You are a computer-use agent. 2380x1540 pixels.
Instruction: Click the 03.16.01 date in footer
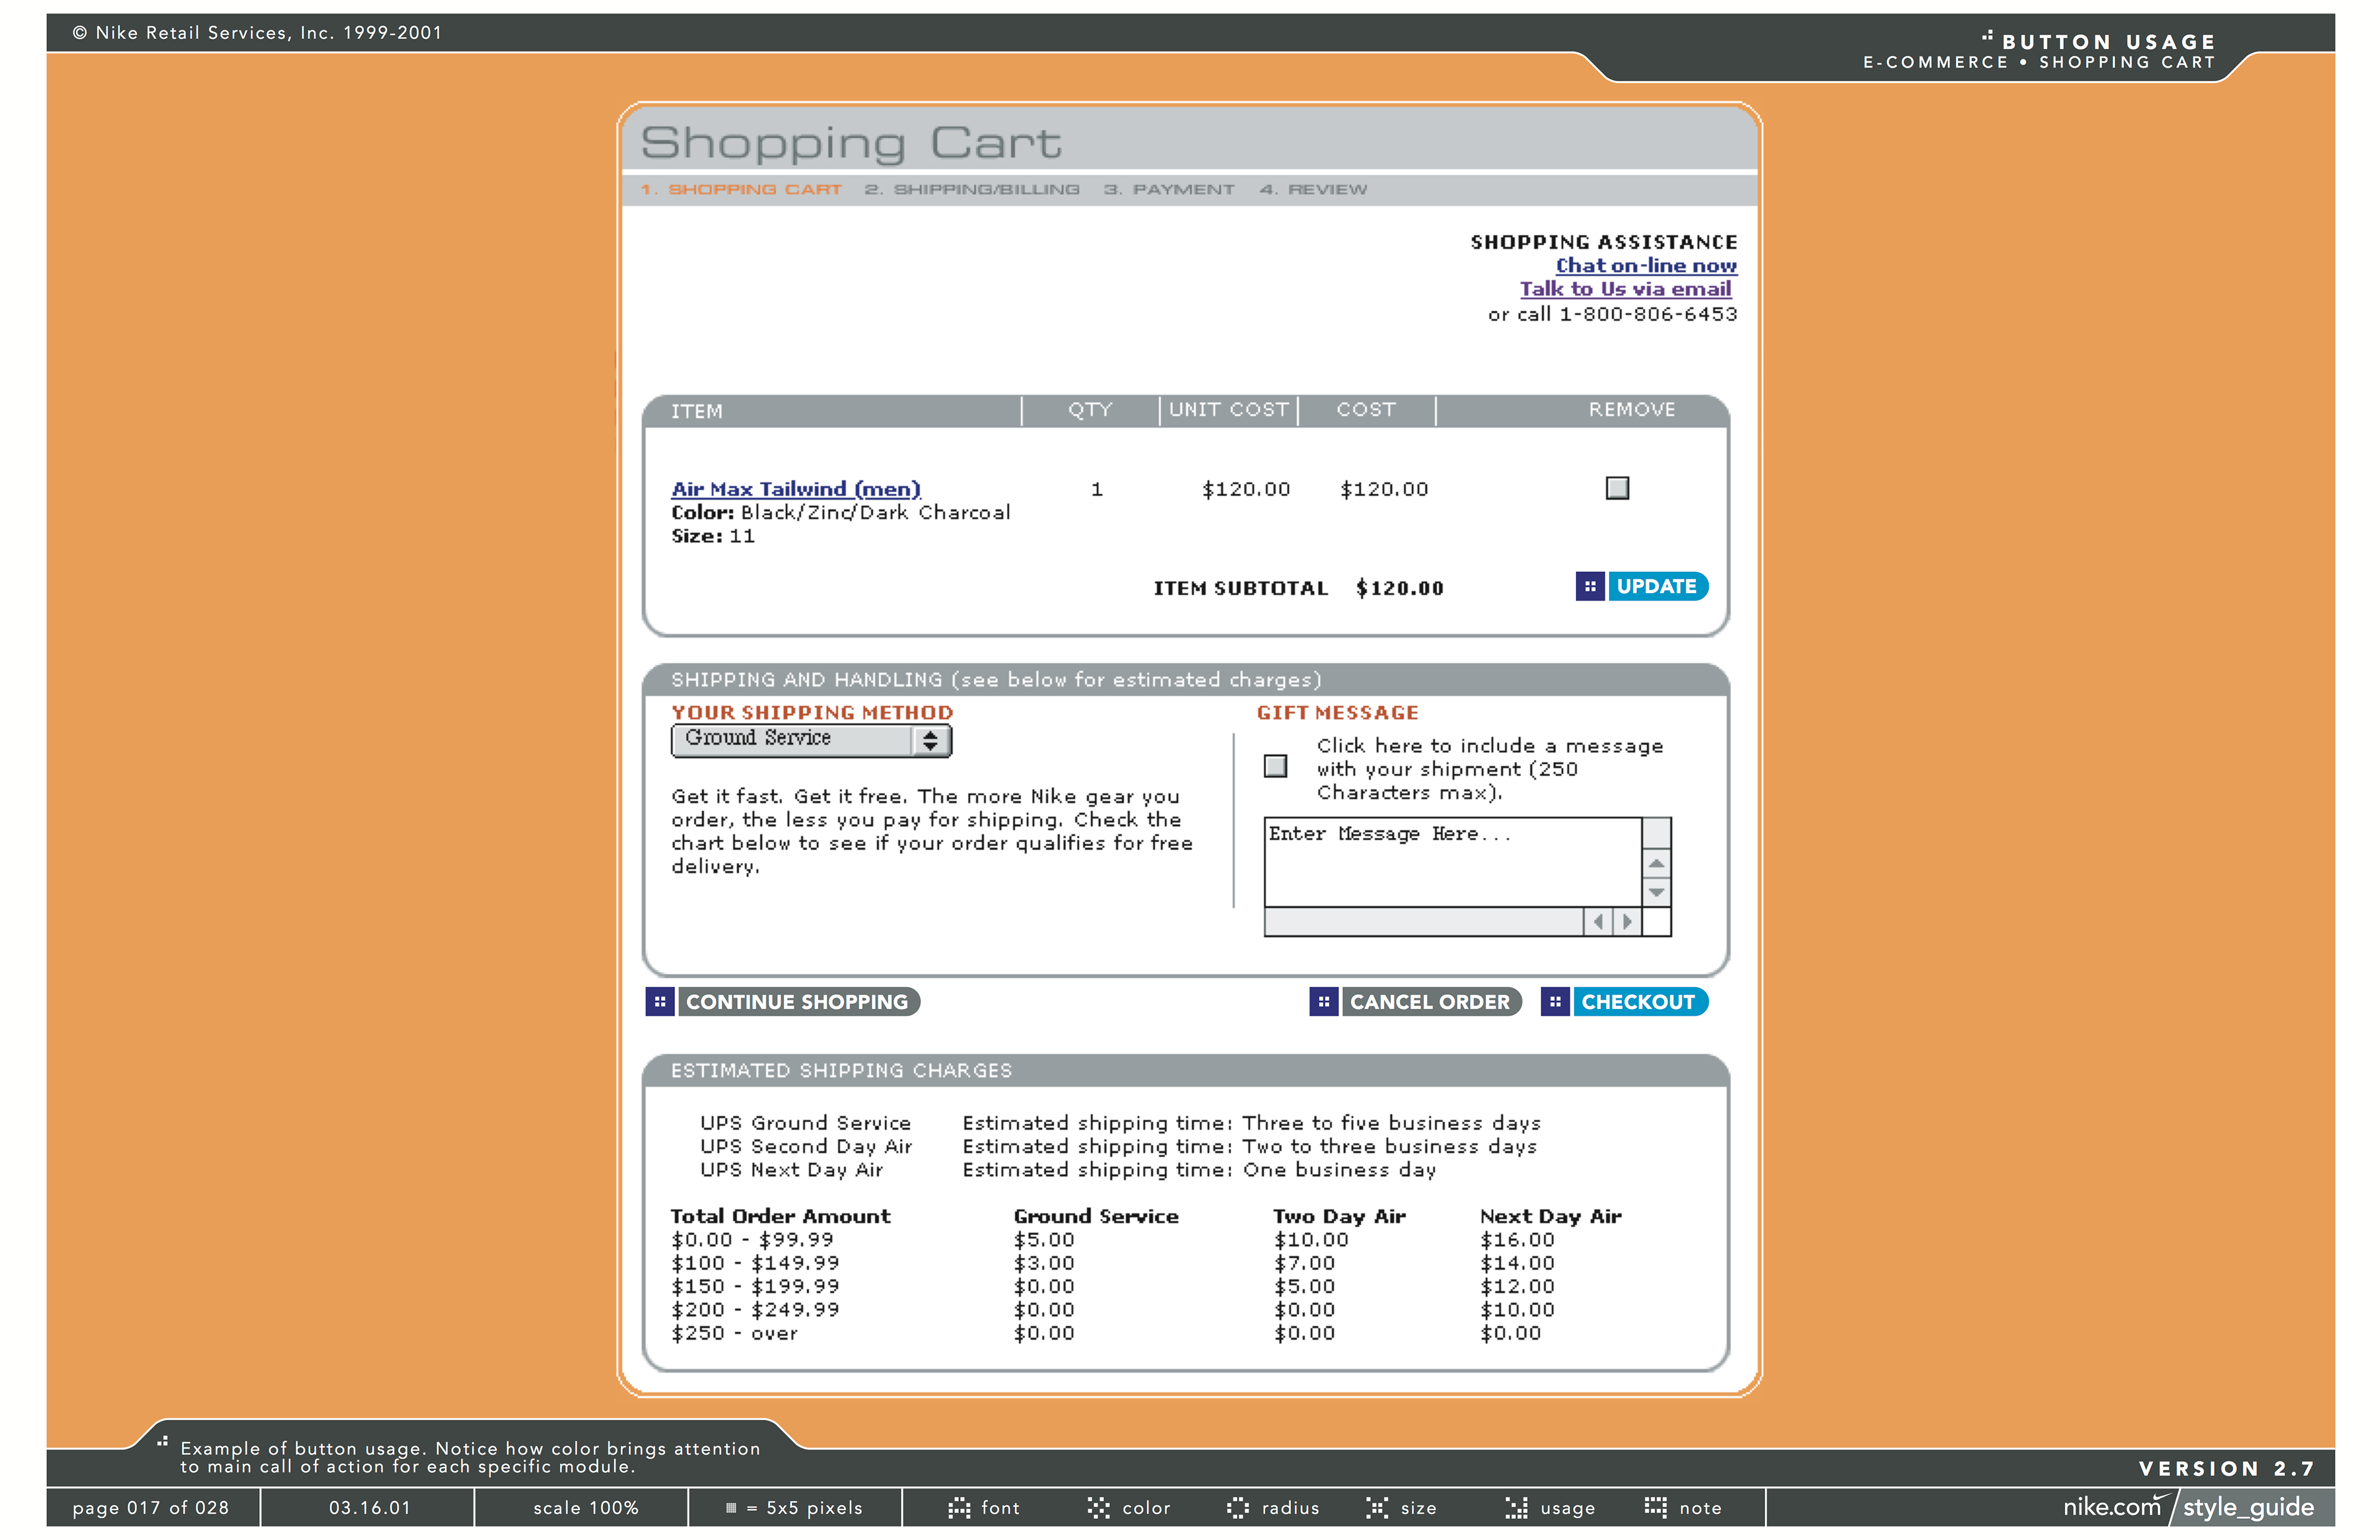pos(370,1508)
